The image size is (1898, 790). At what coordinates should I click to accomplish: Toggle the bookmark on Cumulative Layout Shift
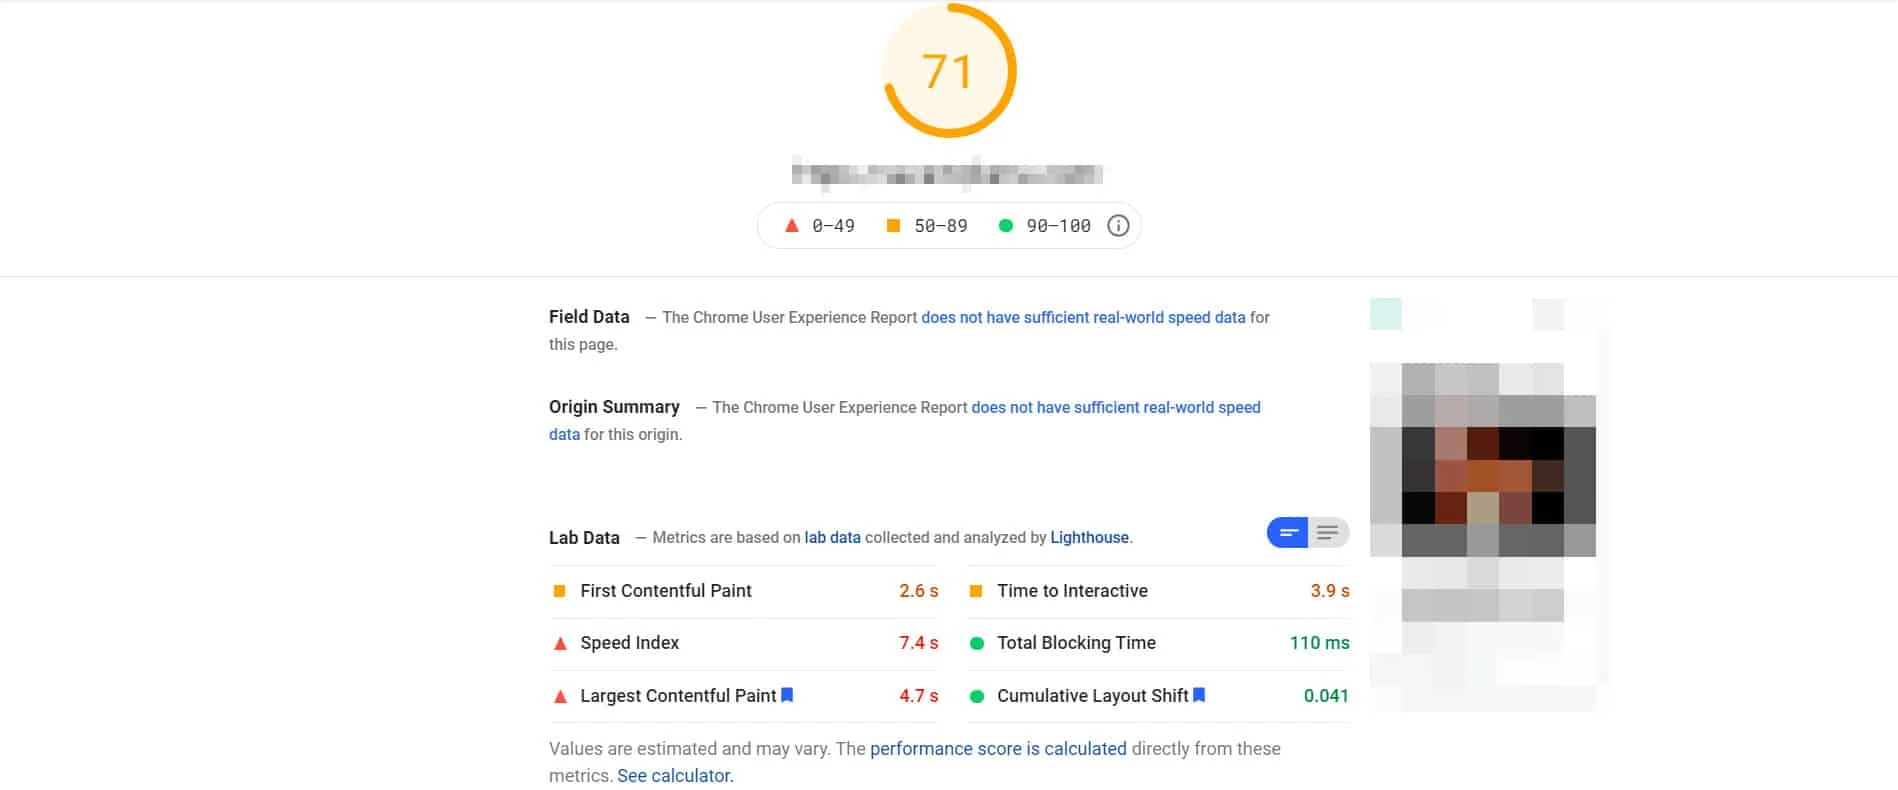1200,694
